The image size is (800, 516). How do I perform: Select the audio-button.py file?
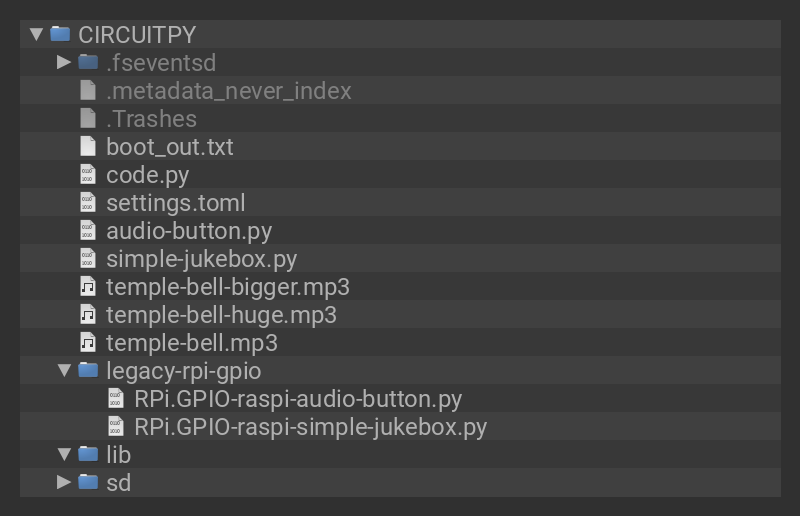point(189,231)
